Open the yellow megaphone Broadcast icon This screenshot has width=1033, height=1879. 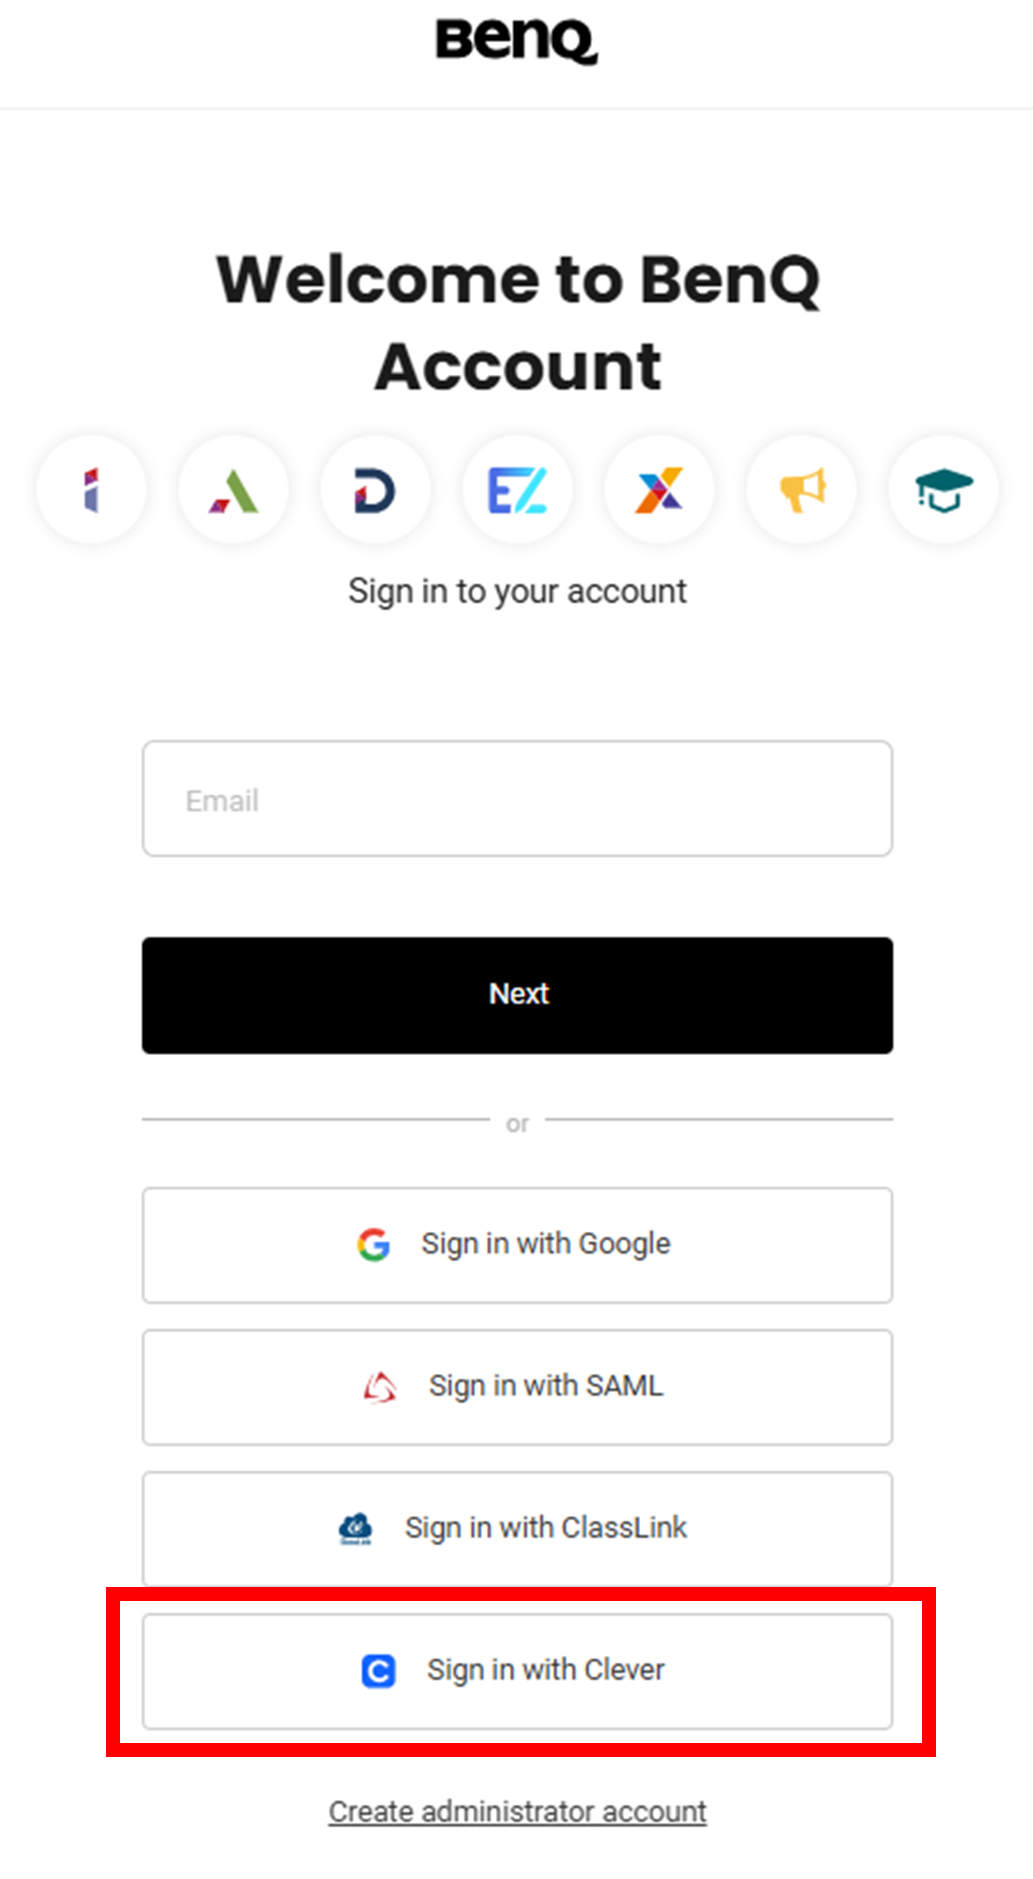coord(801,489)
